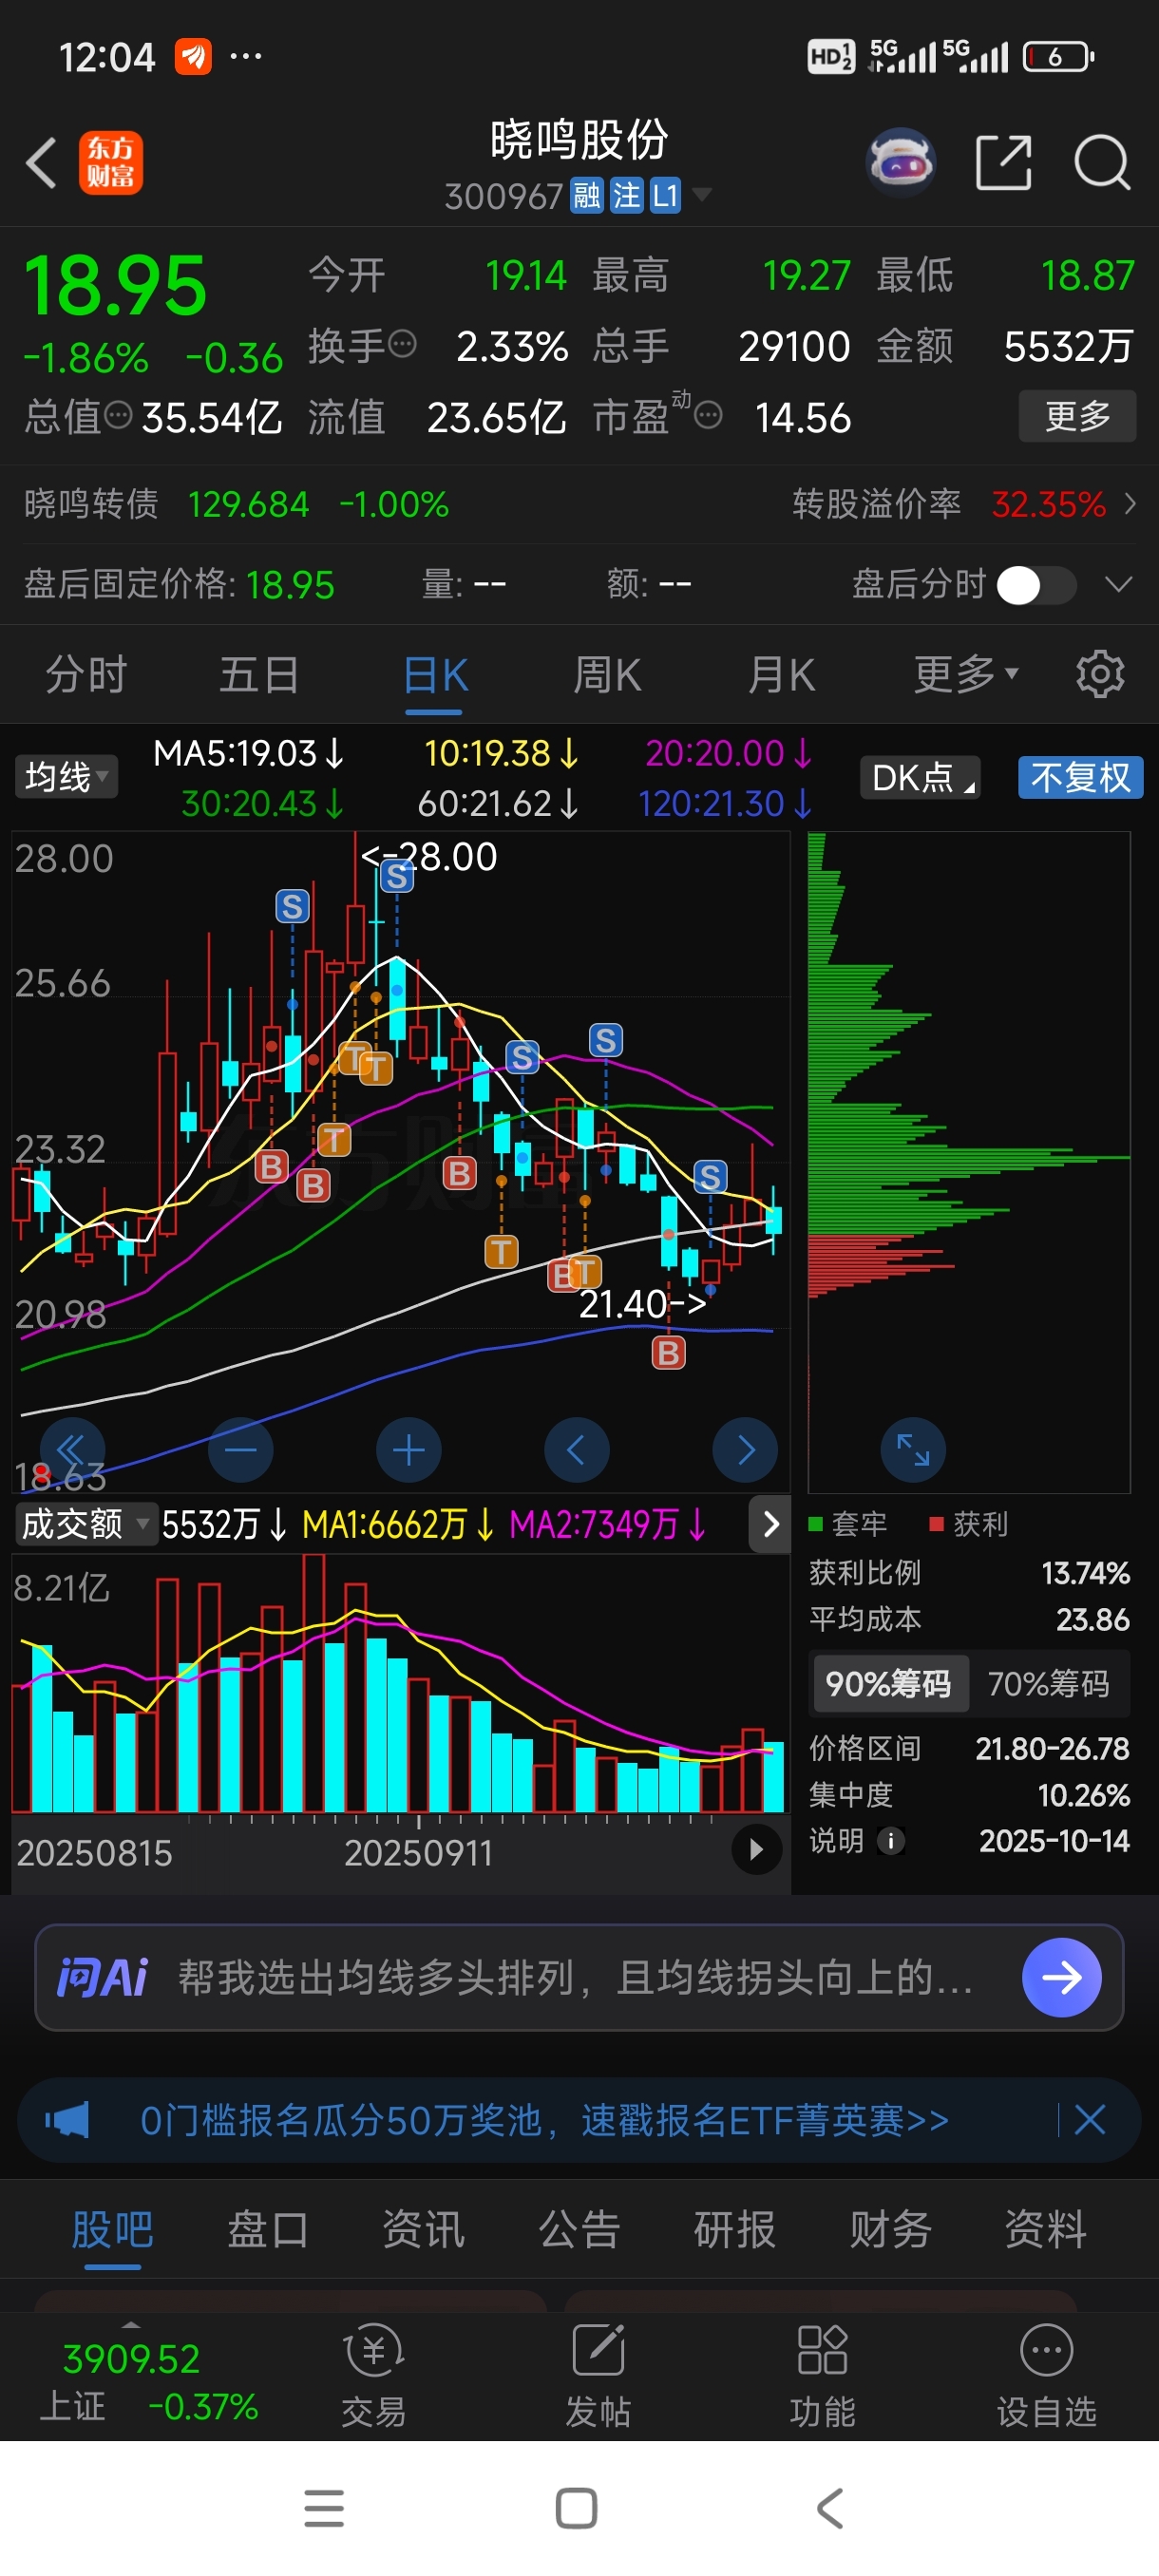Viewport: 1159px width, 2576px height.
Task: Switch to the 分时 tab
Action: point(86,674)
